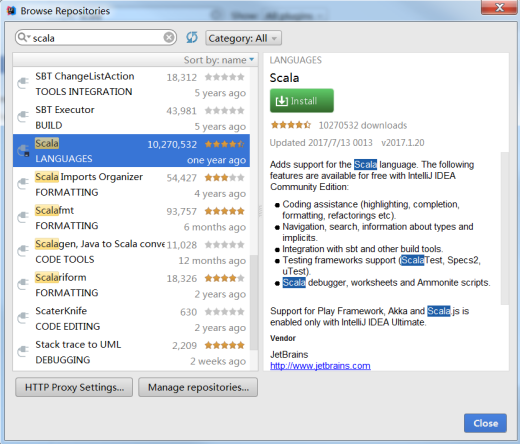
Task: Select the SBT Executor plugin row
Action: click(x=131, y=117)
